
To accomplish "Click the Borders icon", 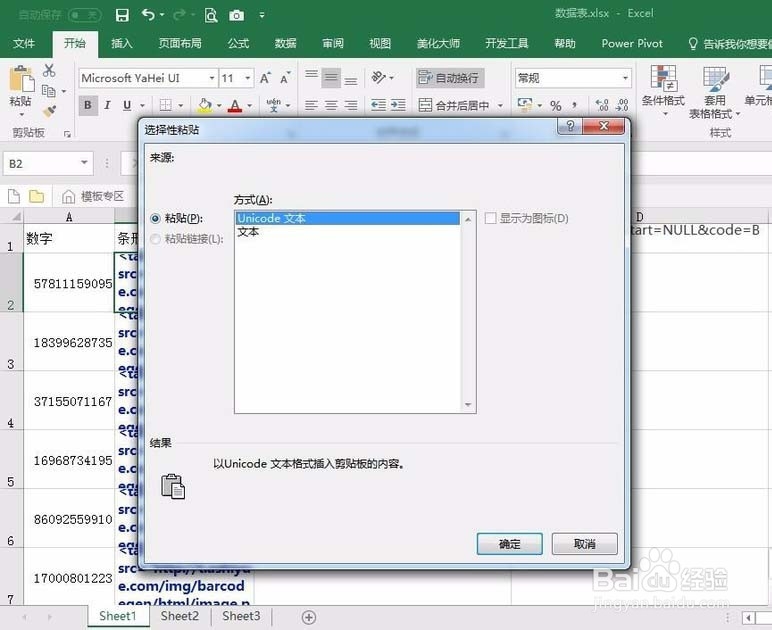I will (166, 105).
